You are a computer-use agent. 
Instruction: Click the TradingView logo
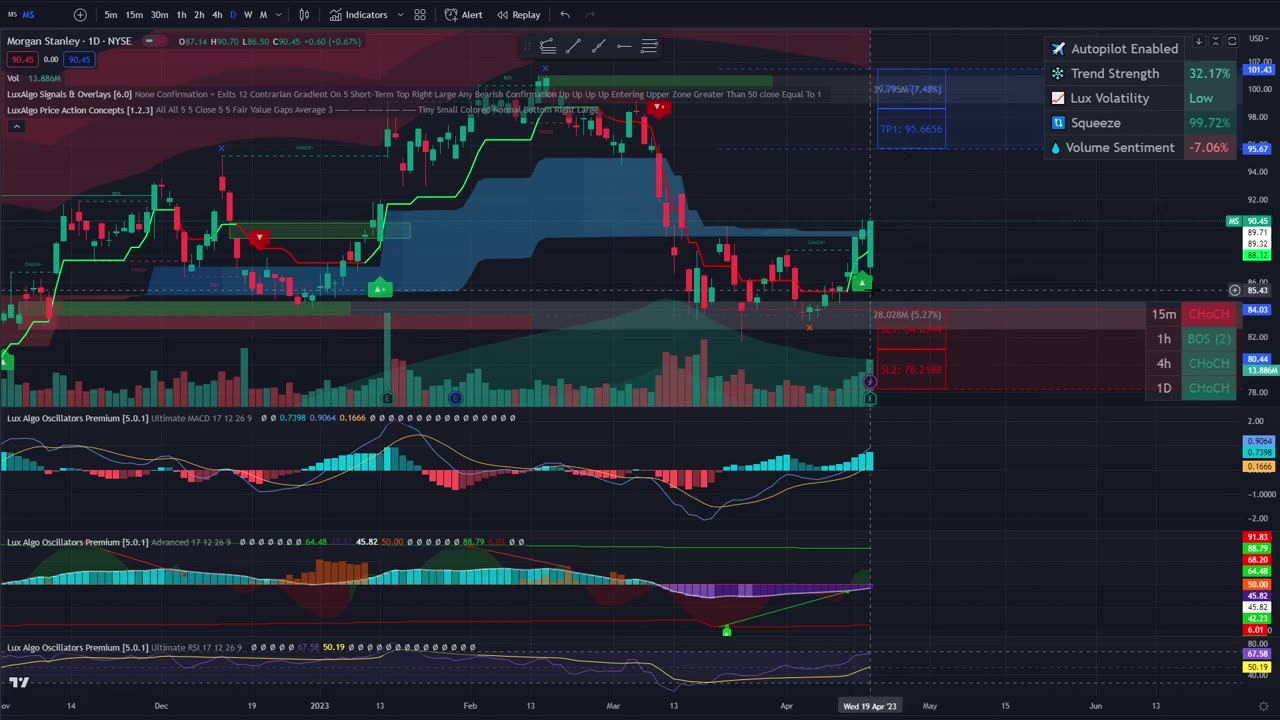pos(19,683)
